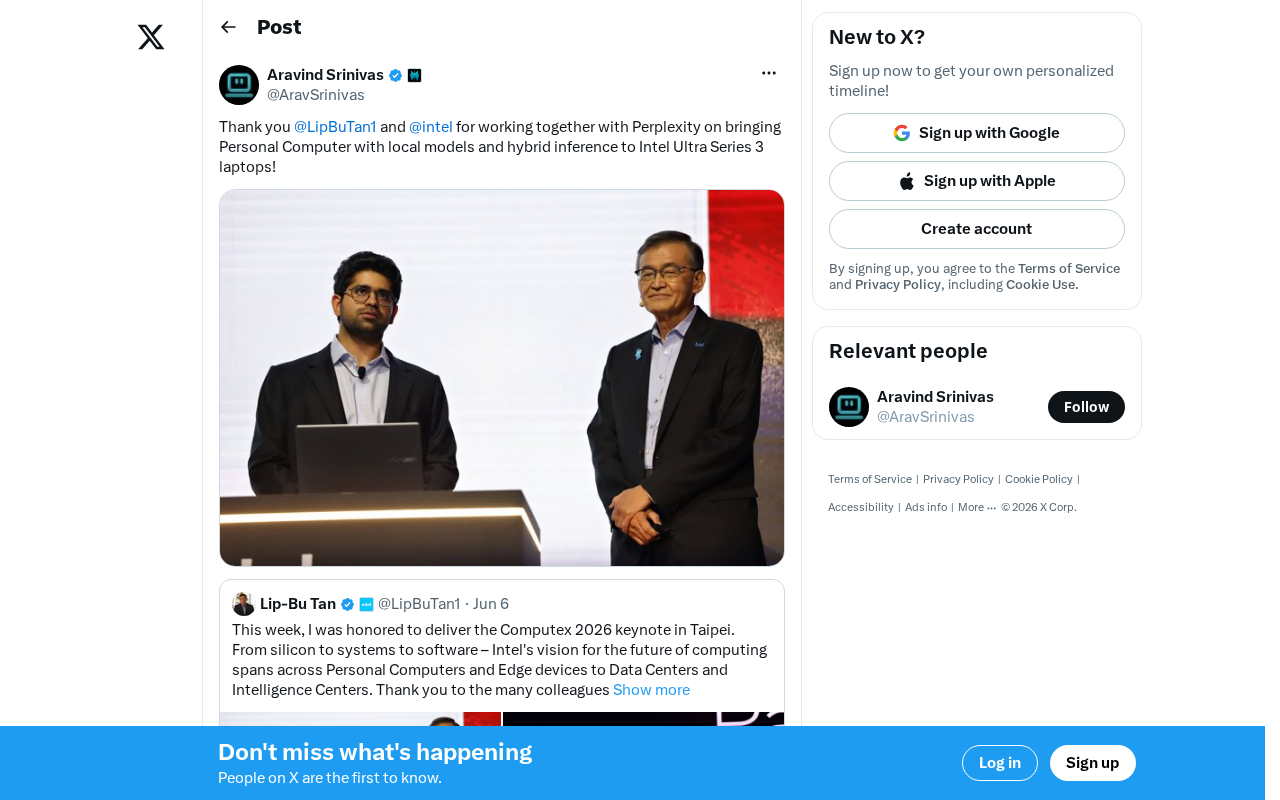
Task: Open @AravSrinivas handle in Relevant people
Action: tap(926, 417)
